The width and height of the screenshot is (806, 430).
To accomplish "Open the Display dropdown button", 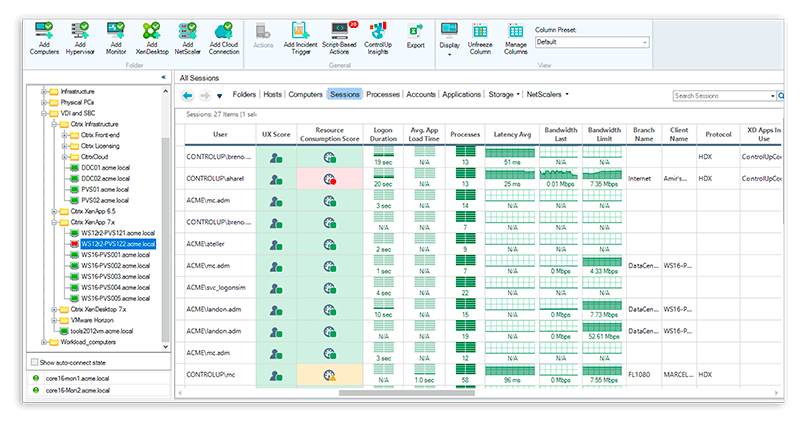I will click(449, 39).
